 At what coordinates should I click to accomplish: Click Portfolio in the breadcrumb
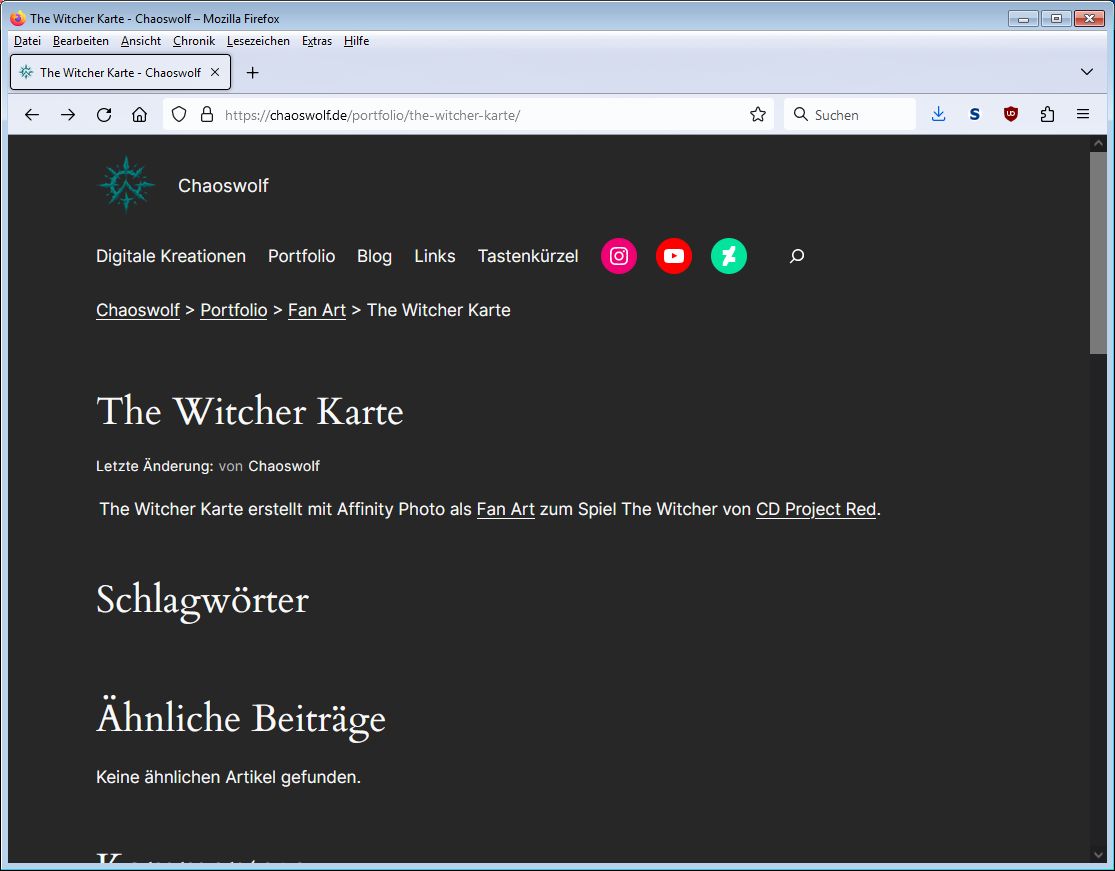pos(234,310)
